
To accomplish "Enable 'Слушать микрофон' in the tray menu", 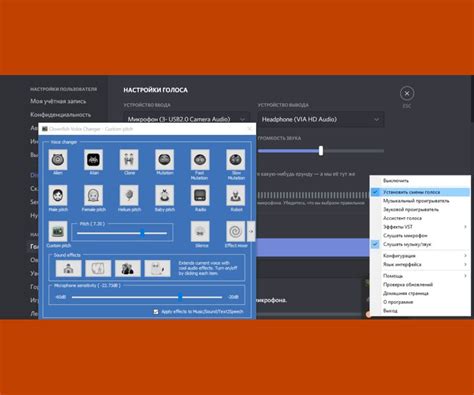I will pyautogui.click(x=420, y=235).
